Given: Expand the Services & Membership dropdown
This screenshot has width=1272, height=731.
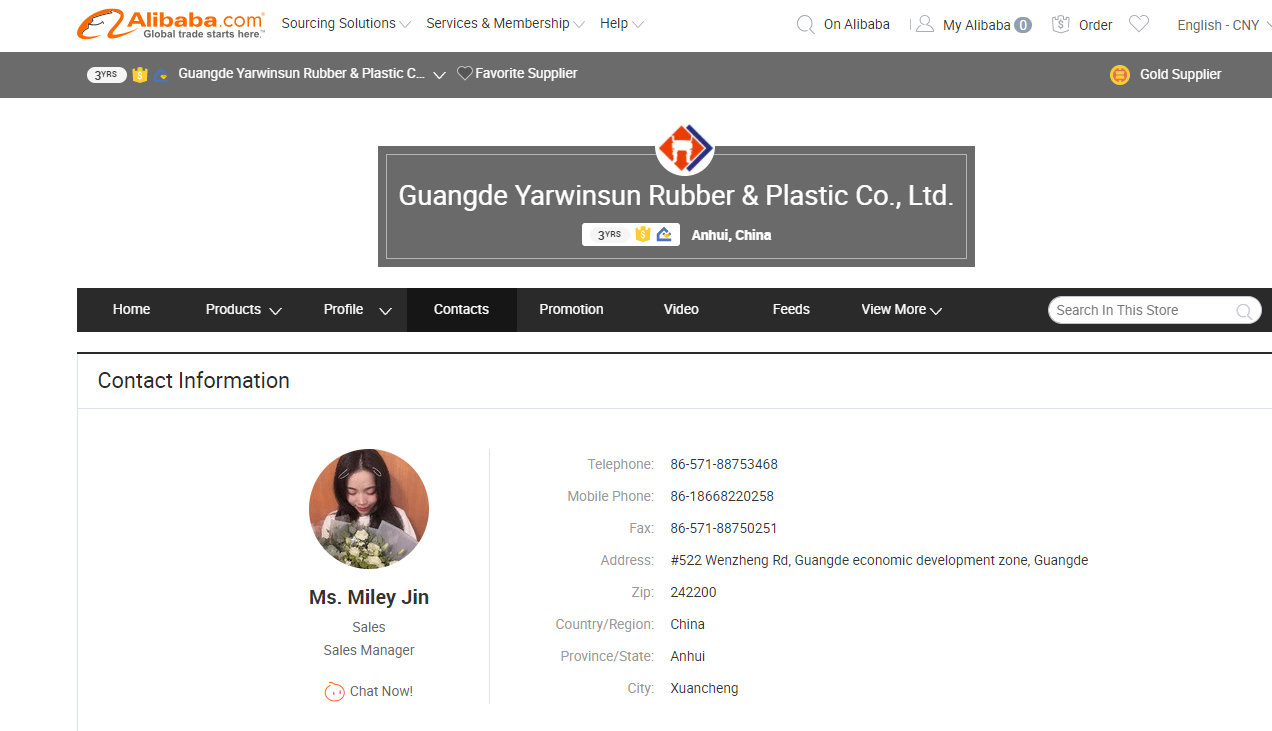Looking at the screenshot, I should tap(505, 23).
